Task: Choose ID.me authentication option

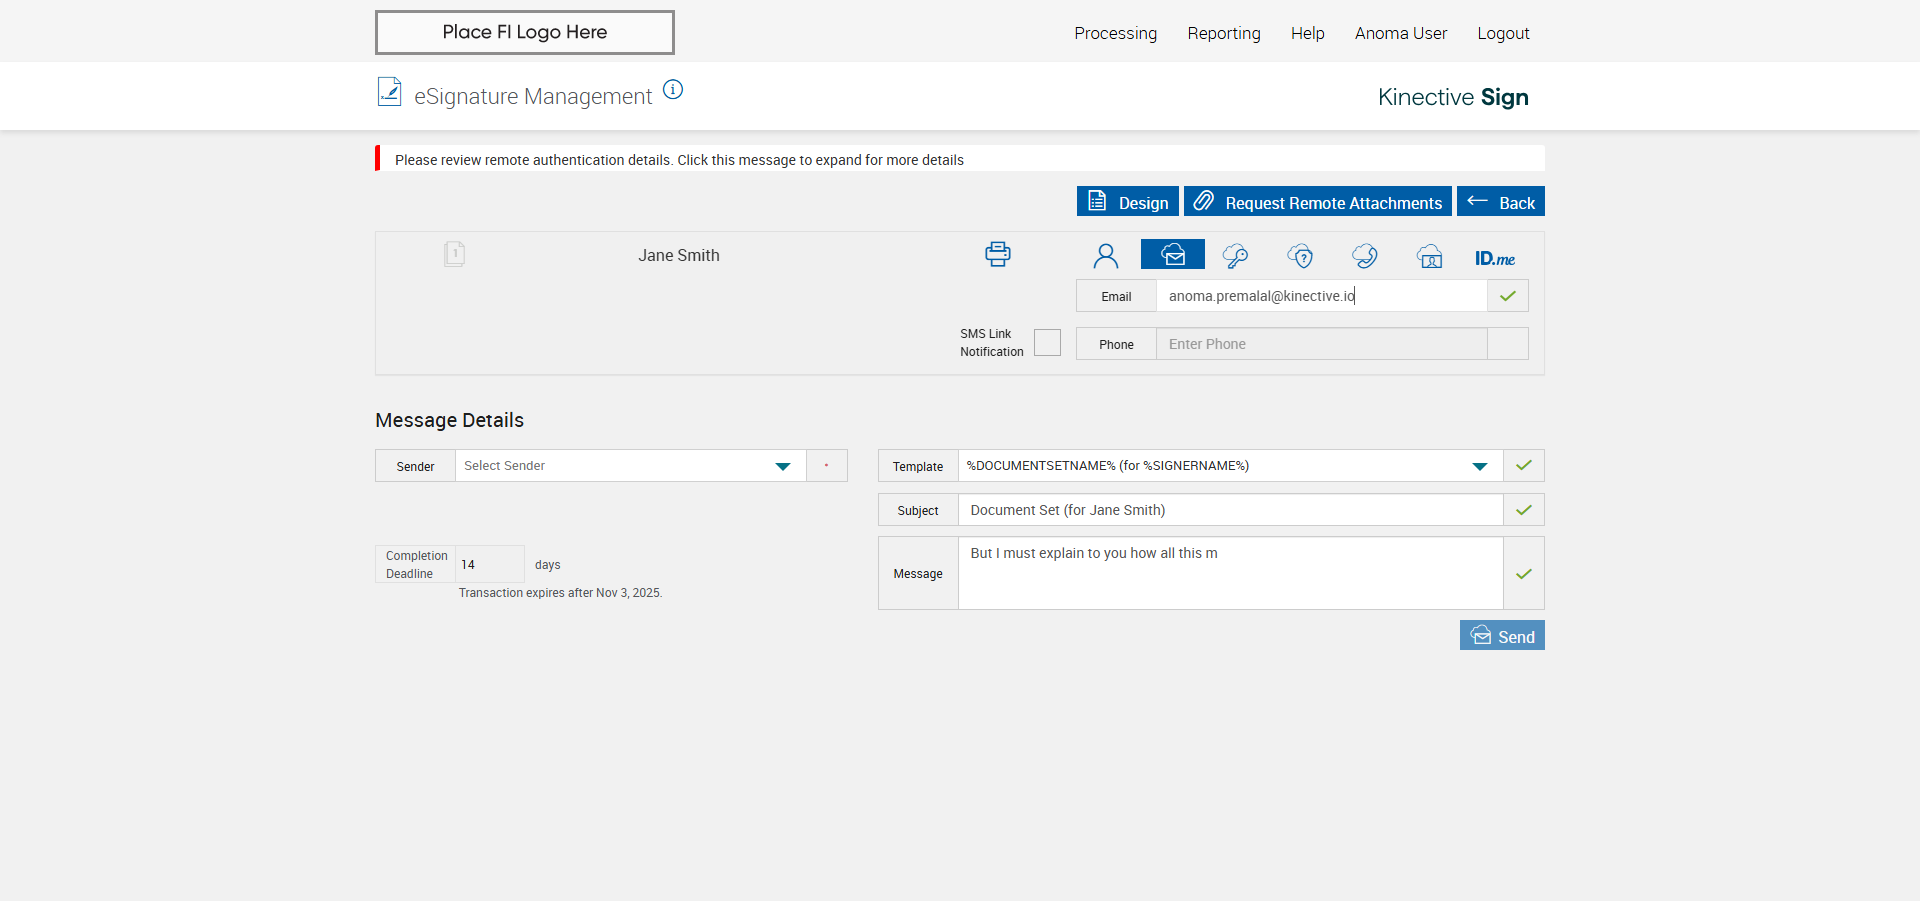Action: click(1494, 258)
